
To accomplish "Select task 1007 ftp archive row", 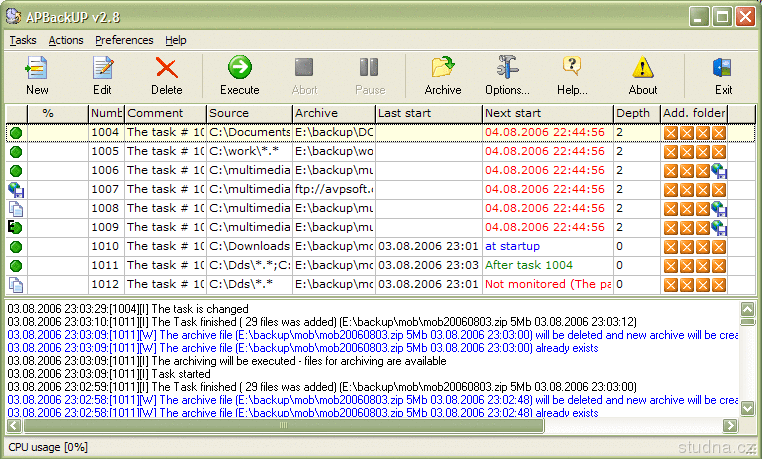I will (334, 189).
